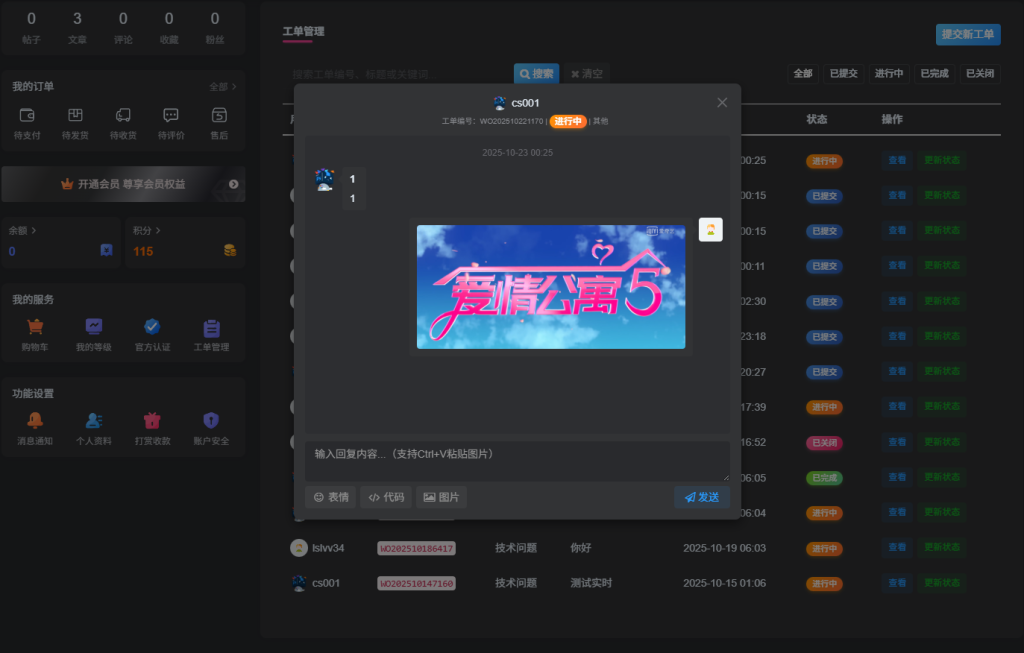Filter tickets by 已关闭
Screen dimensions: 1024x653
[980, 74]
